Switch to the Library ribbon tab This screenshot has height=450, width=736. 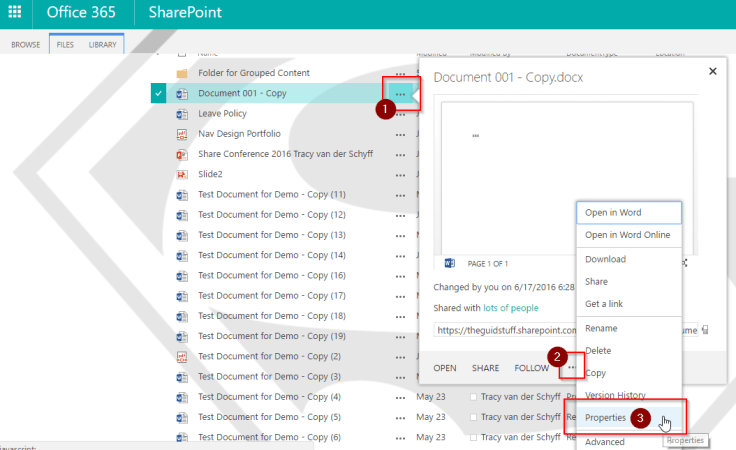pos(102,45)
